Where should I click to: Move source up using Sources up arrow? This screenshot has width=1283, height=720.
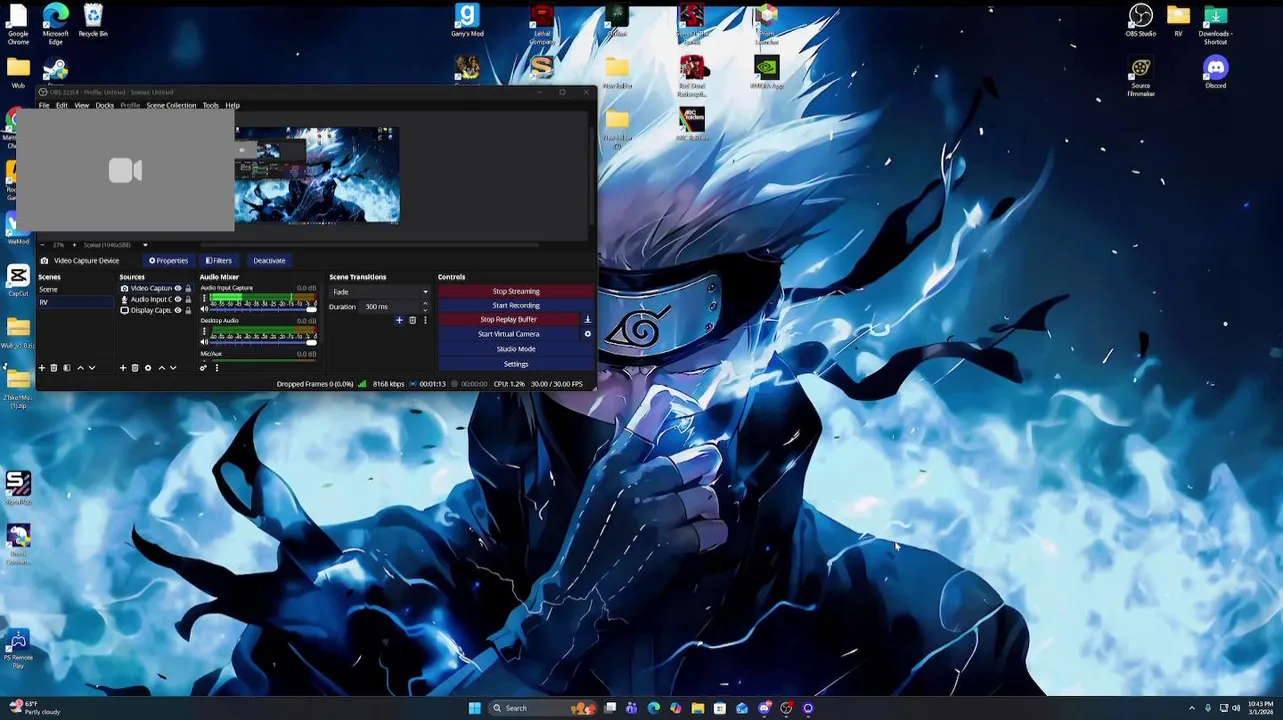(x=162, y=368)
